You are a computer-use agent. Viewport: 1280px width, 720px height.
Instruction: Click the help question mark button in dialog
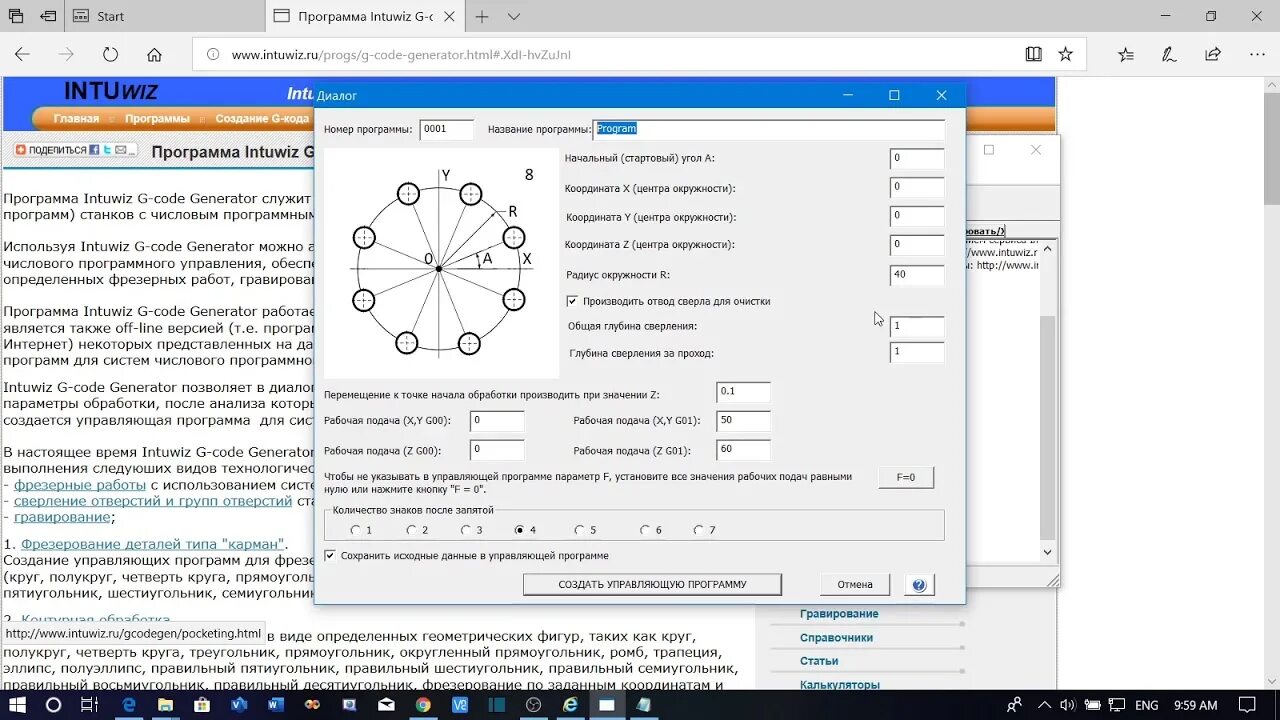(919, 585)
